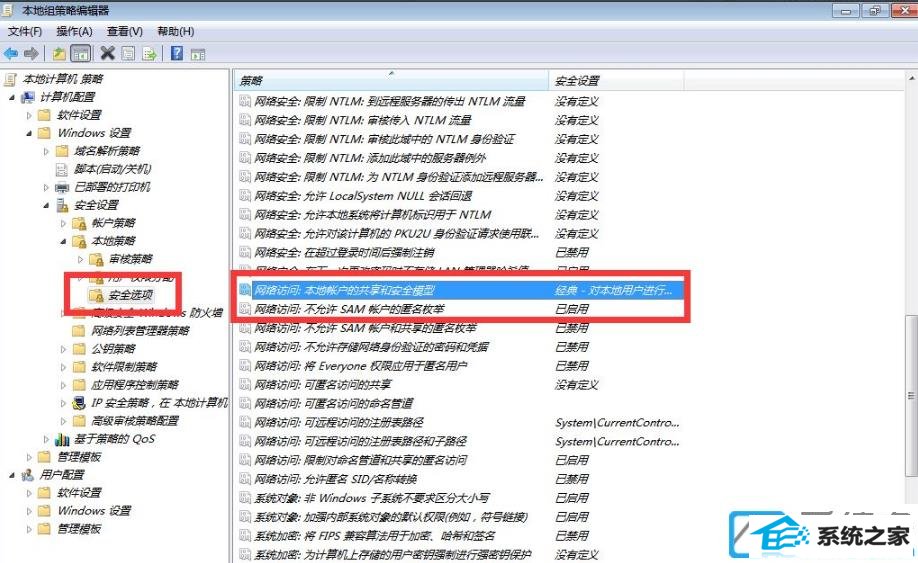
Task: Select Windows 设置 under 用户配置
Action: coord(94,511)
